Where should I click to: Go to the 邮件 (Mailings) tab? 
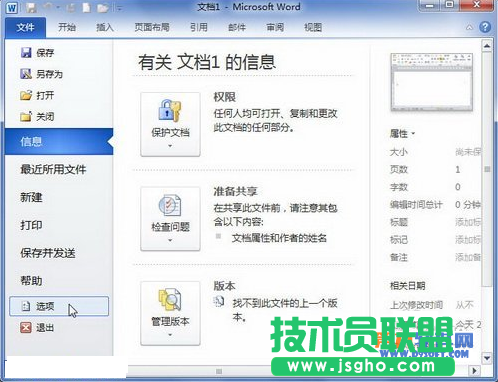237,27
